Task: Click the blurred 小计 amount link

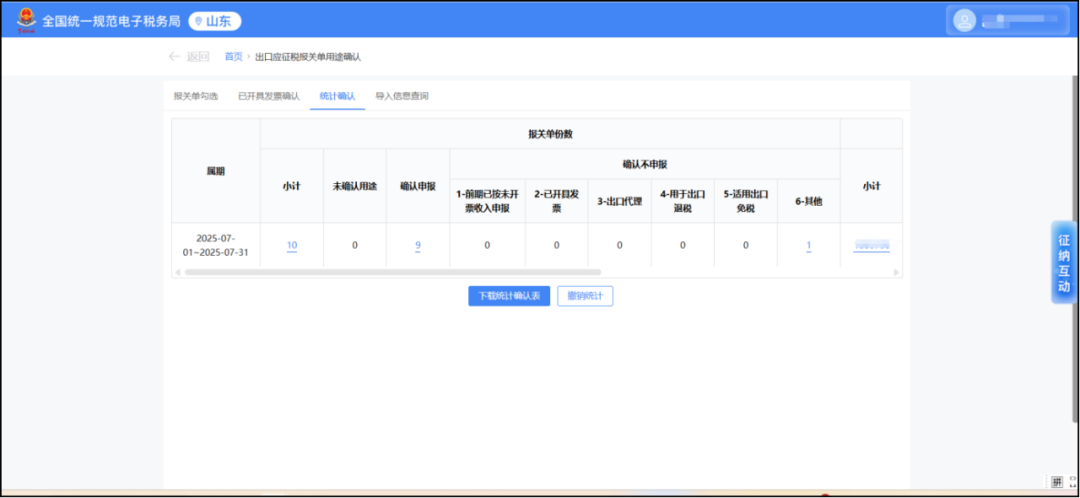Action: point(871,245)
